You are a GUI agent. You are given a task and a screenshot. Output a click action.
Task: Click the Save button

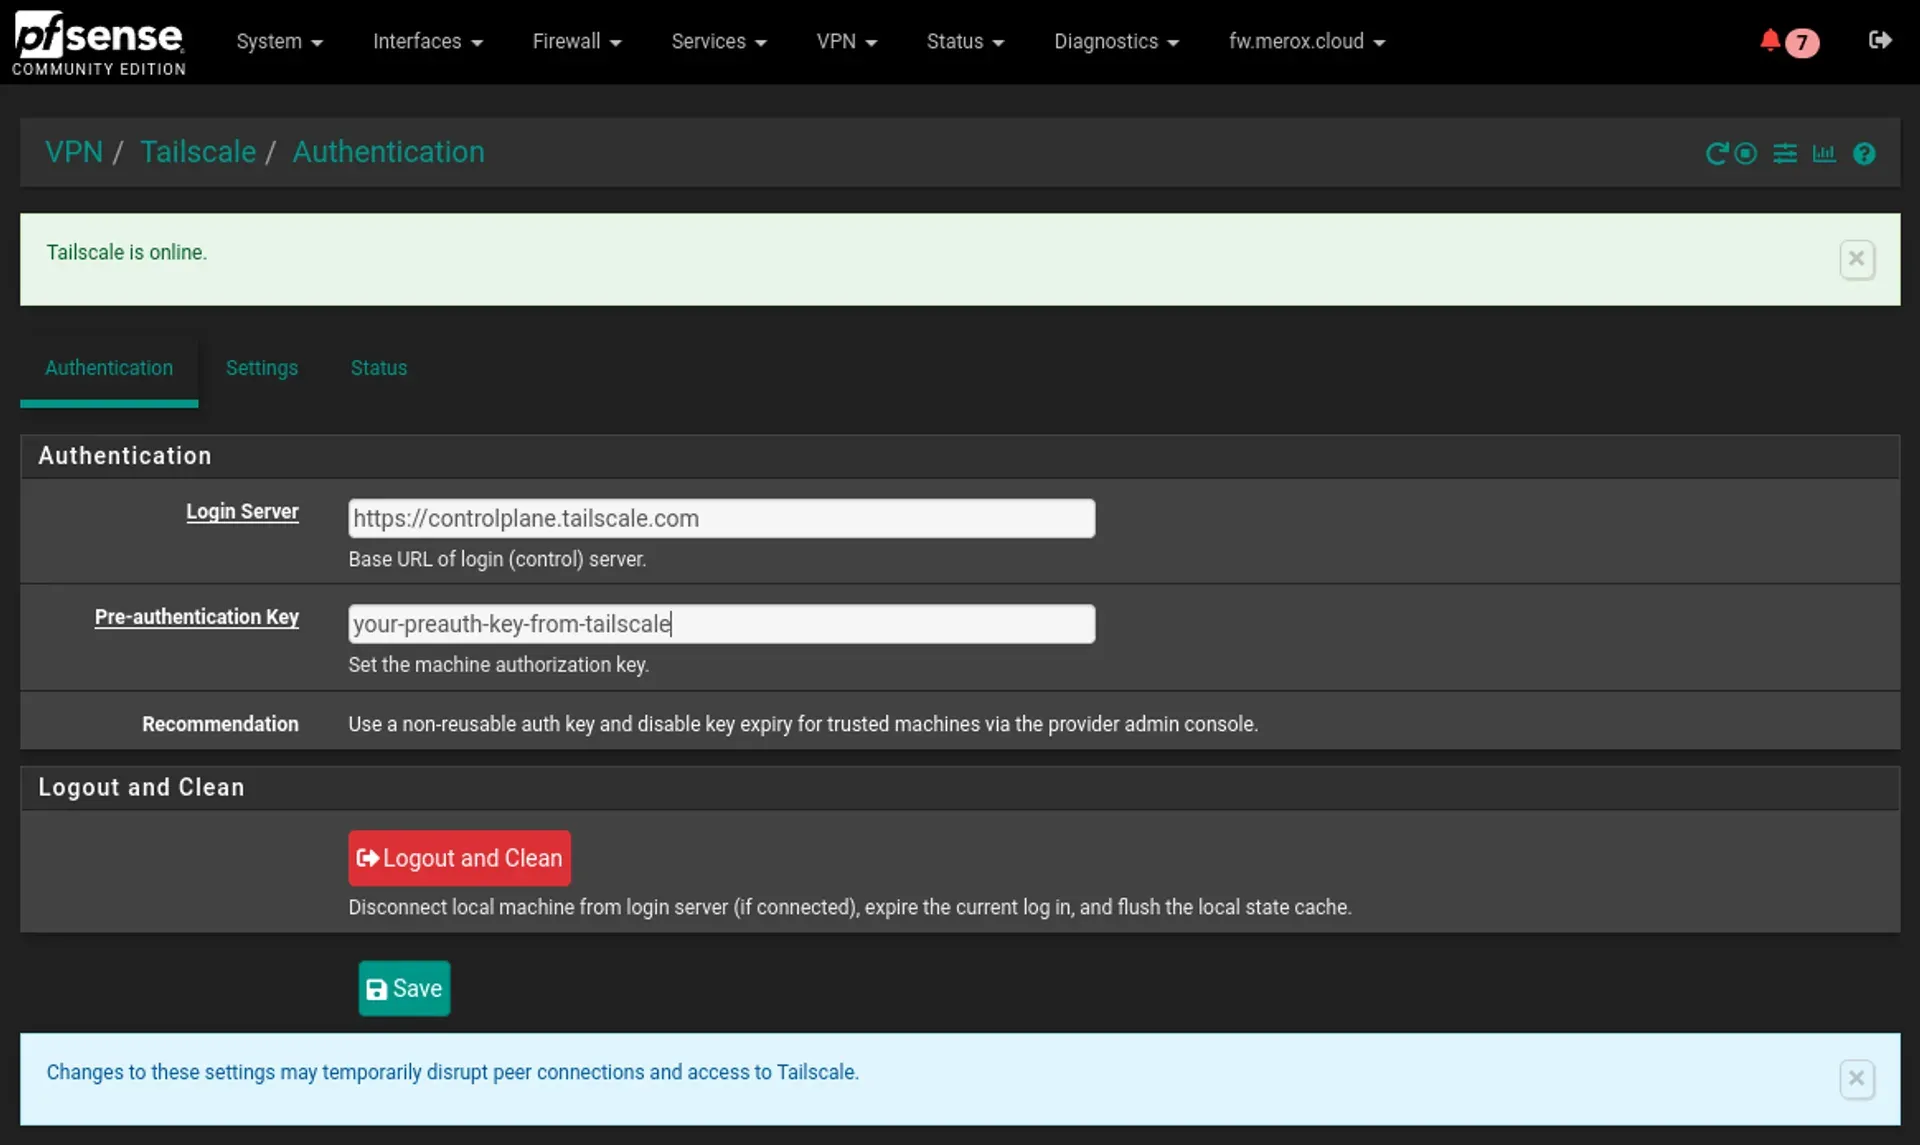[404, 988]
